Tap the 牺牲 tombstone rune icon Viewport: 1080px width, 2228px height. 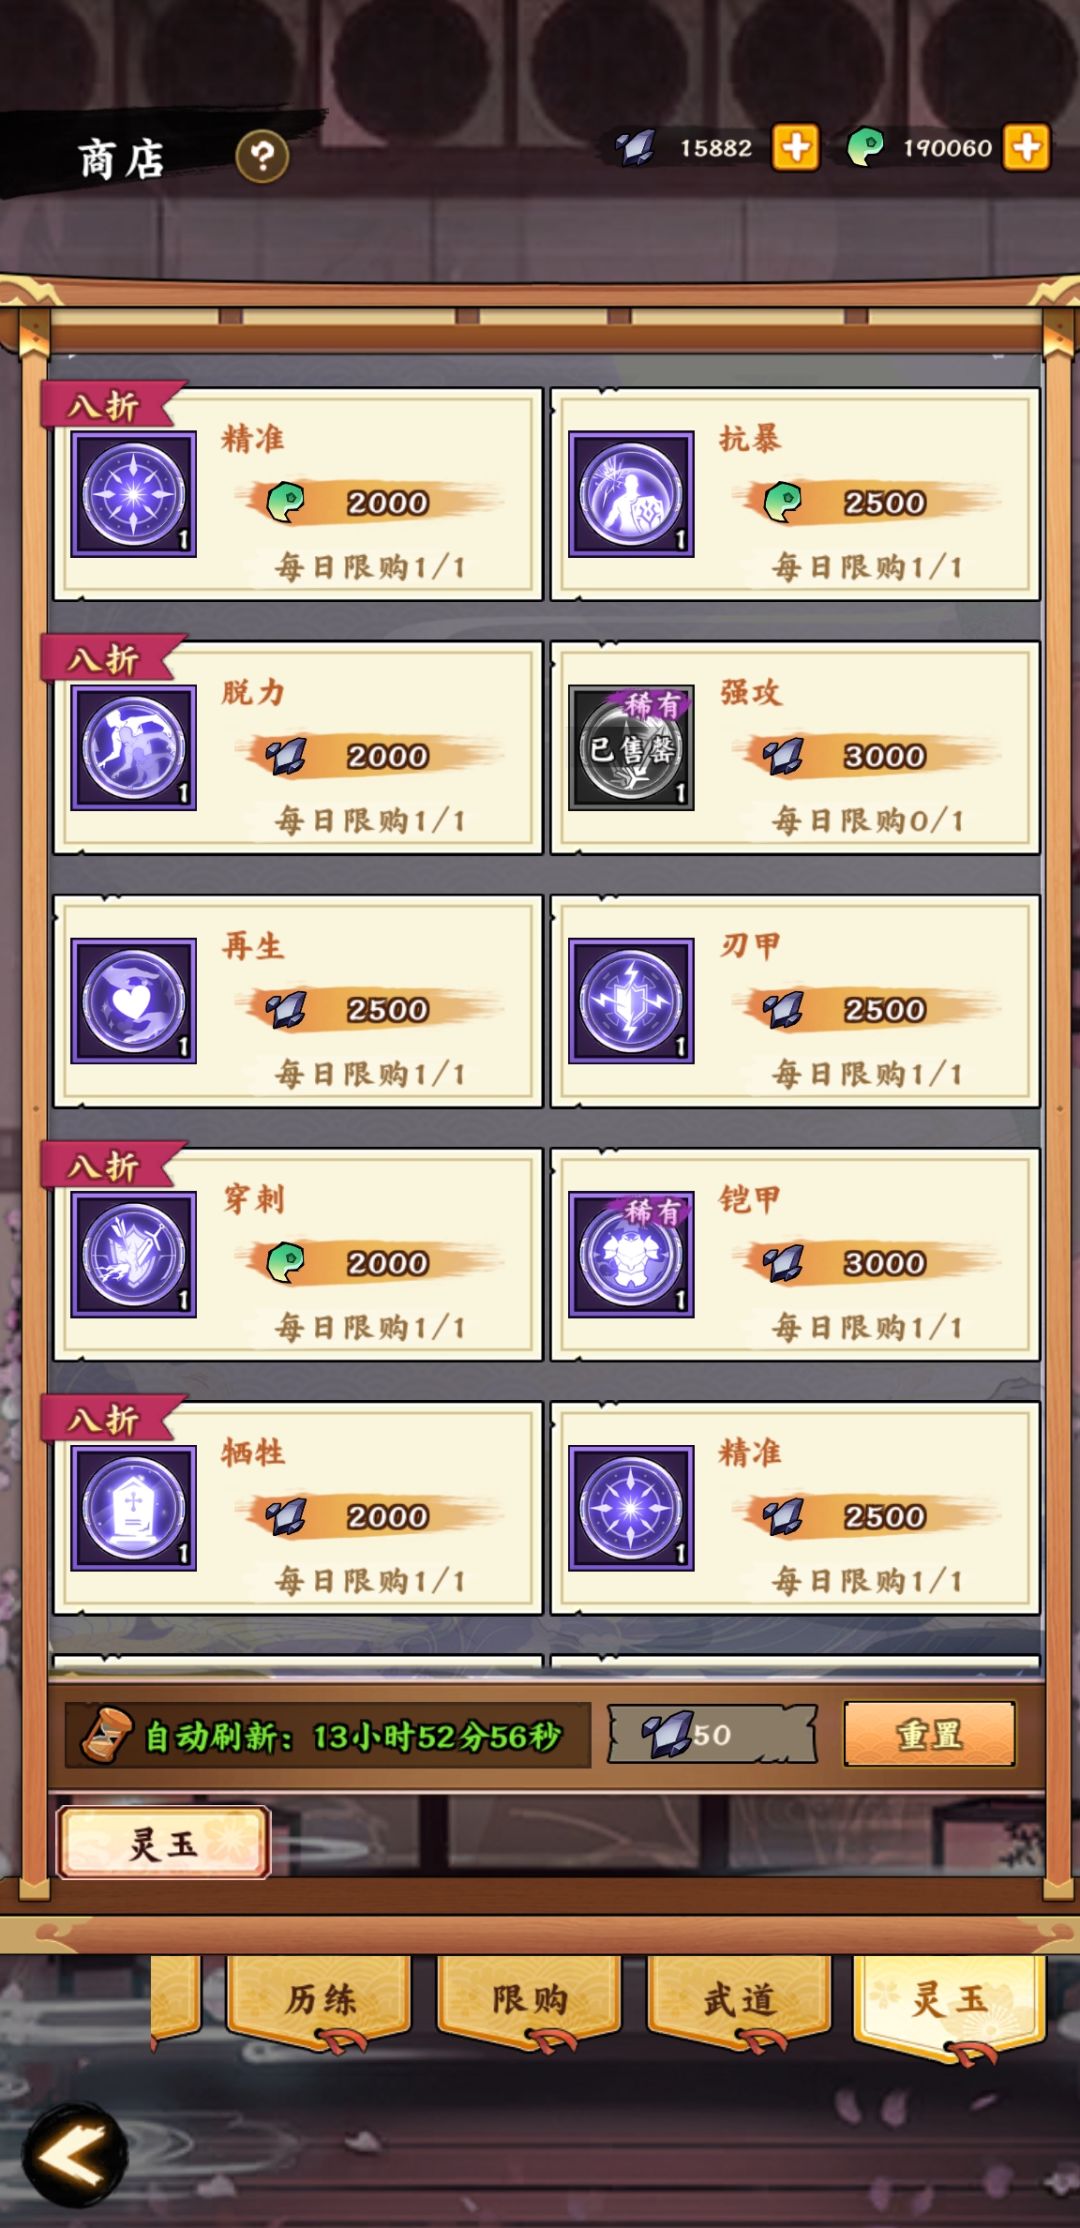click(134, 1508)
